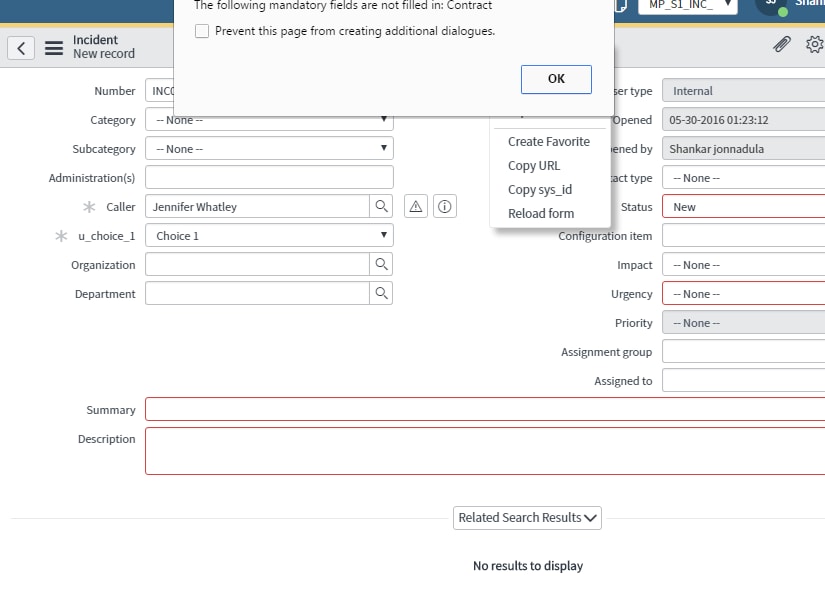Open the u_choice_1 dropdown
825x599 pixels.
pos(269,235)
